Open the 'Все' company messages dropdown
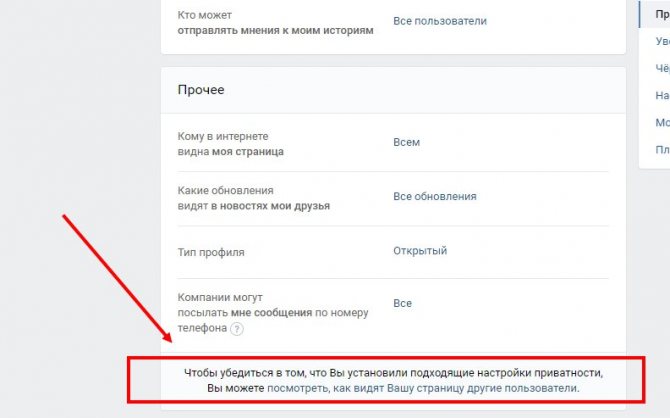 coord(402,303)
